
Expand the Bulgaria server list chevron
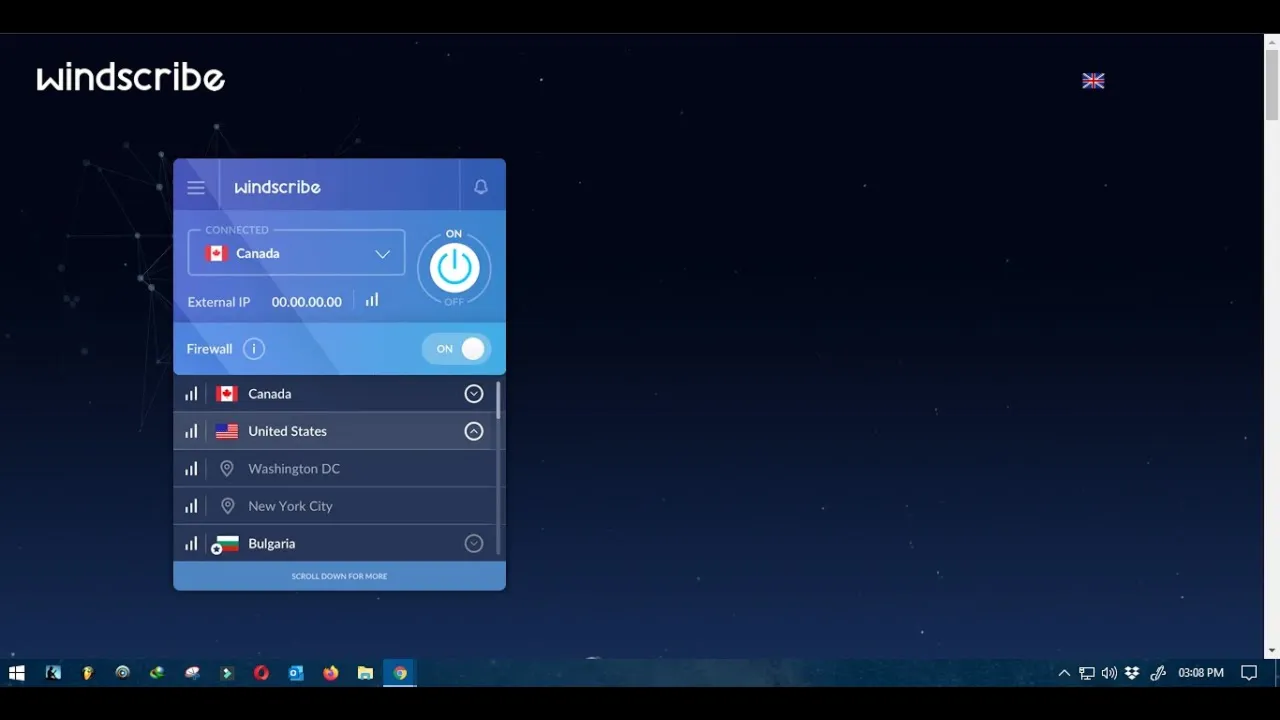click(474, 543)
